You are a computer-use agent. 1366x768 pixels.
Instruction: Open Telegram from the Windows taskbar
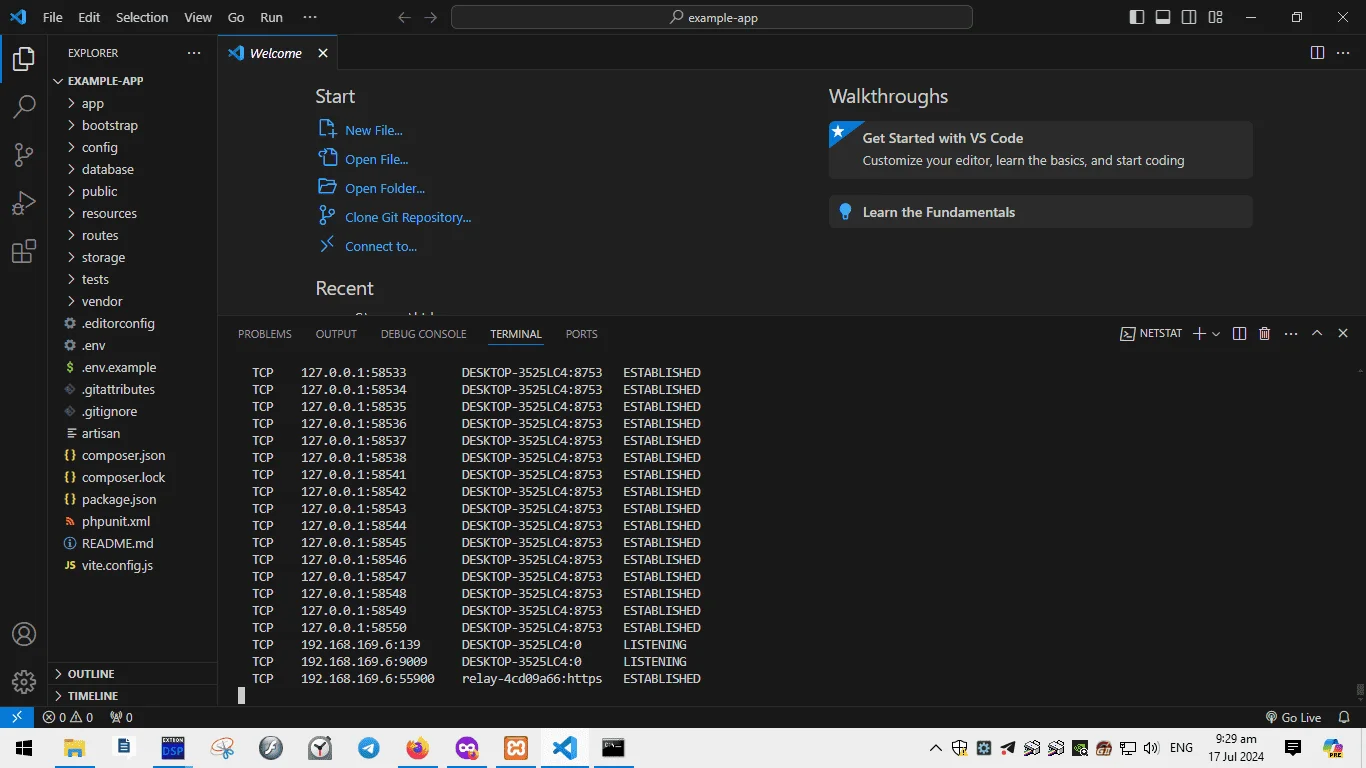(369, 748)
